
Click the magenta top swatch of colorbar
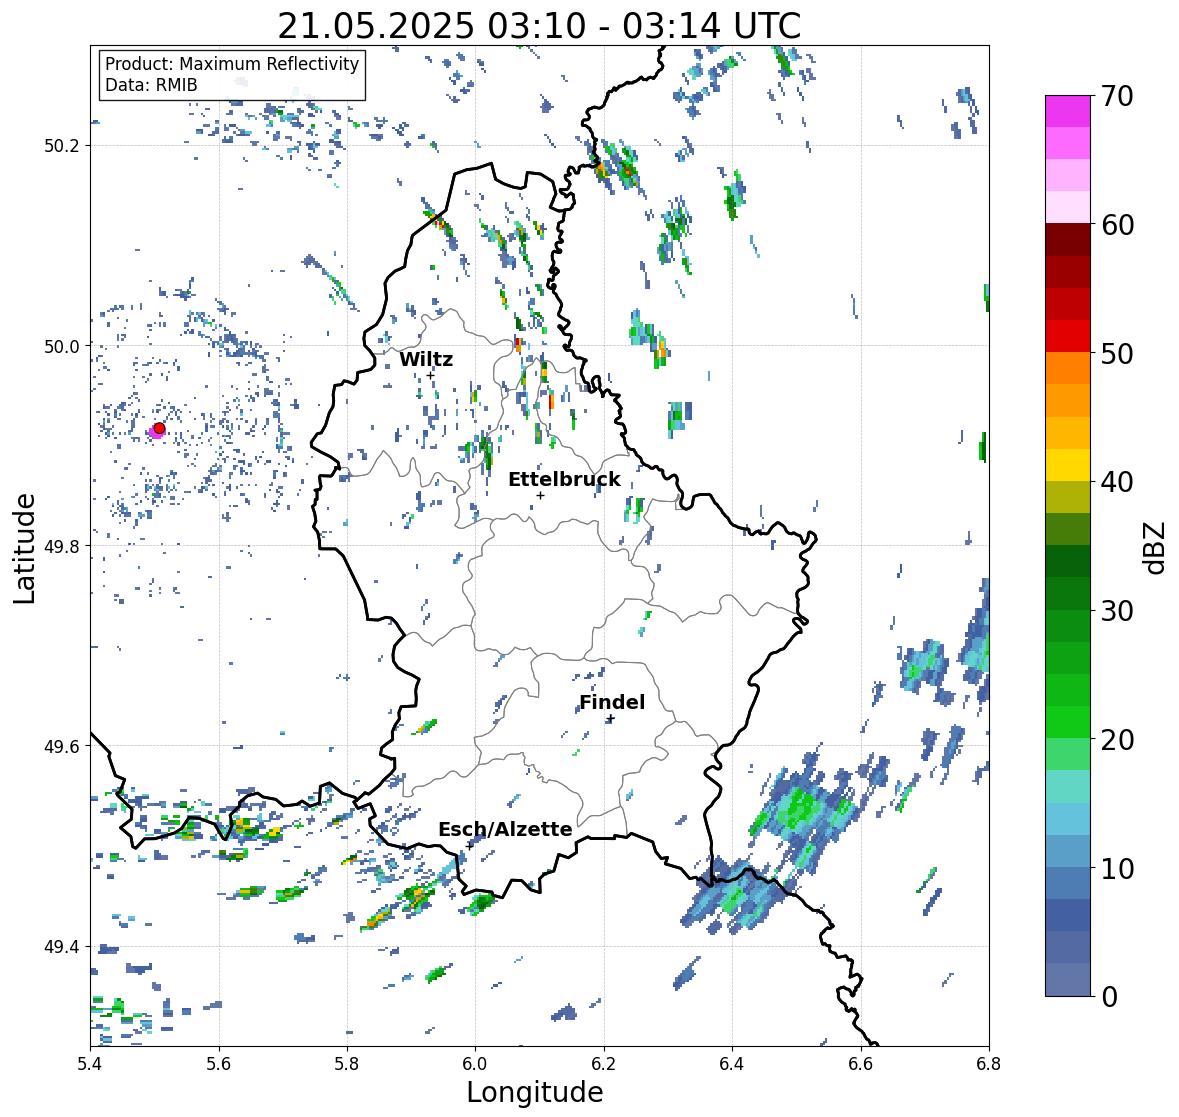pyautogui.click(x=1068, y=112)
